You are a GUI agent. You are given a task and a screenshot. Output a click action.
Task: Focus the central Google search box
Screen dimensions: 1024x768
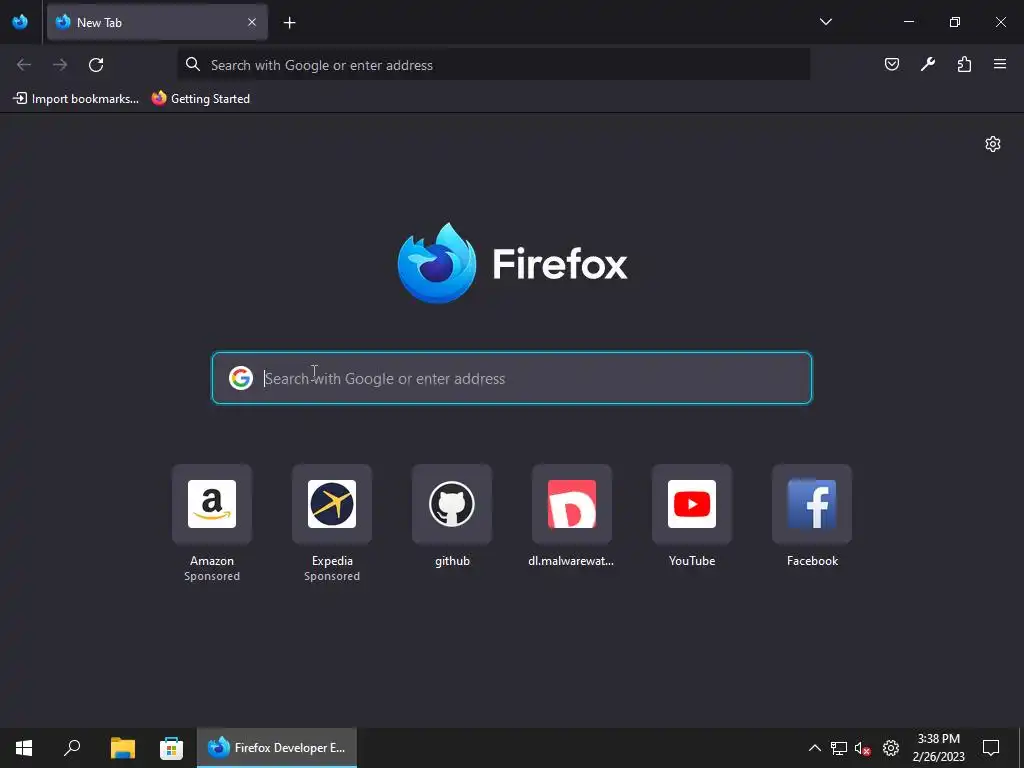point(512,378)
